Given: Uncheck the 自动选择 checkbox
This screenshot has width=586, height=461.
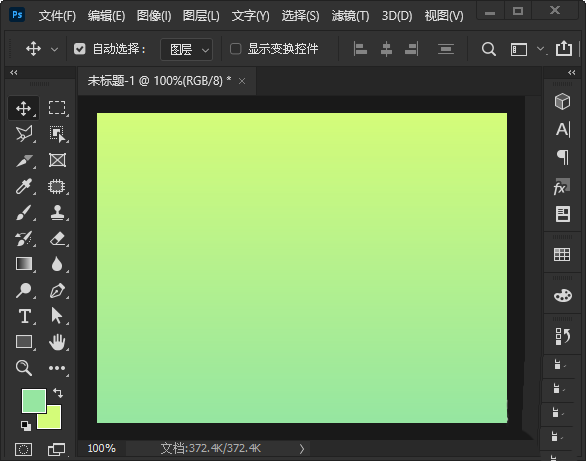Looking at the screenshot, I should [x=80, y=49].
